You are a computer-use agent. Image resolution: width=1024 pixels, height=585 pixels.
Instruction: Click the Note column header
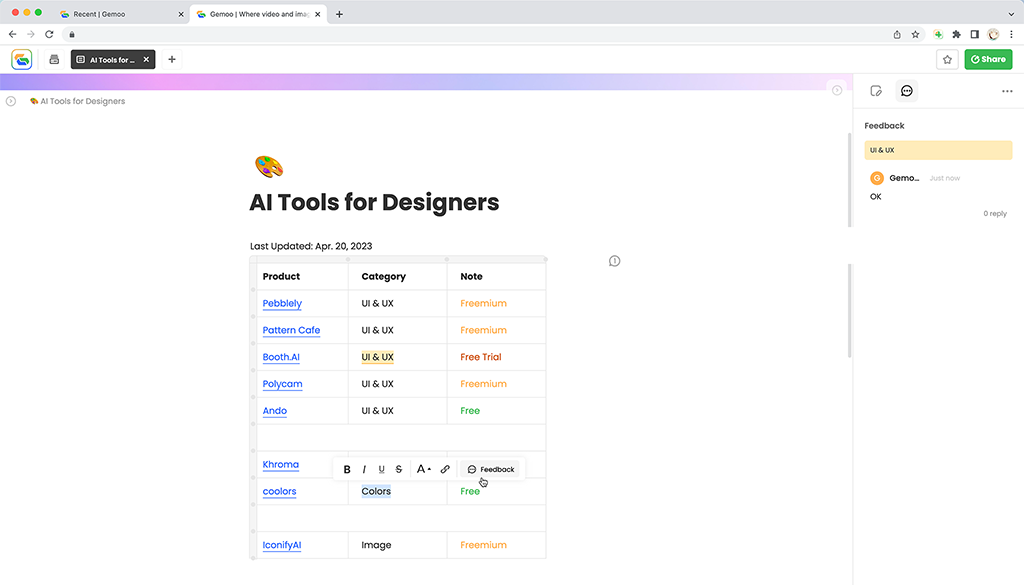point(471,277)
